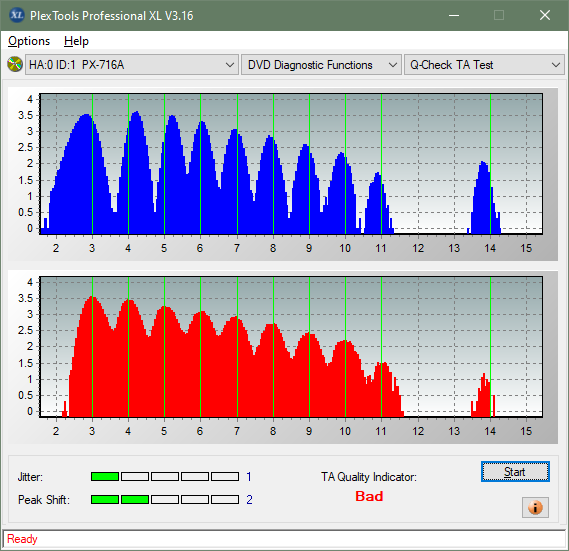Click the second green Peak Shift segment
Viewport: 569px width, 551px height.
(135, 499)
